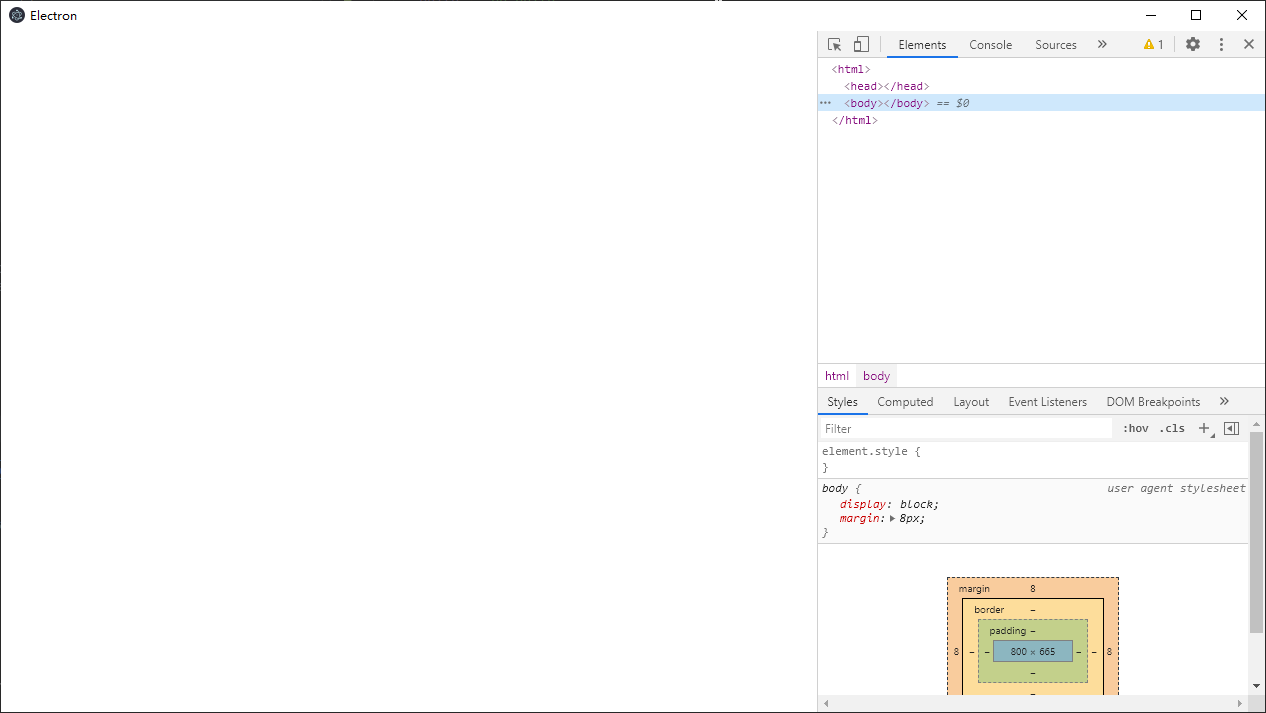Open DevTools settings gear
This screenshot has height=713, width=1266.
[x=1192, y=44]
